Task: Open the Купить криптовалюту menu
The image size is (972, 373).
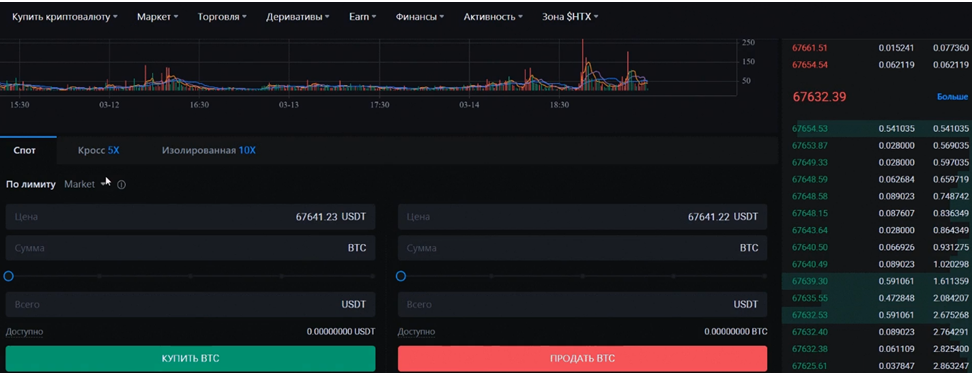Action: (x=64, y=17)
